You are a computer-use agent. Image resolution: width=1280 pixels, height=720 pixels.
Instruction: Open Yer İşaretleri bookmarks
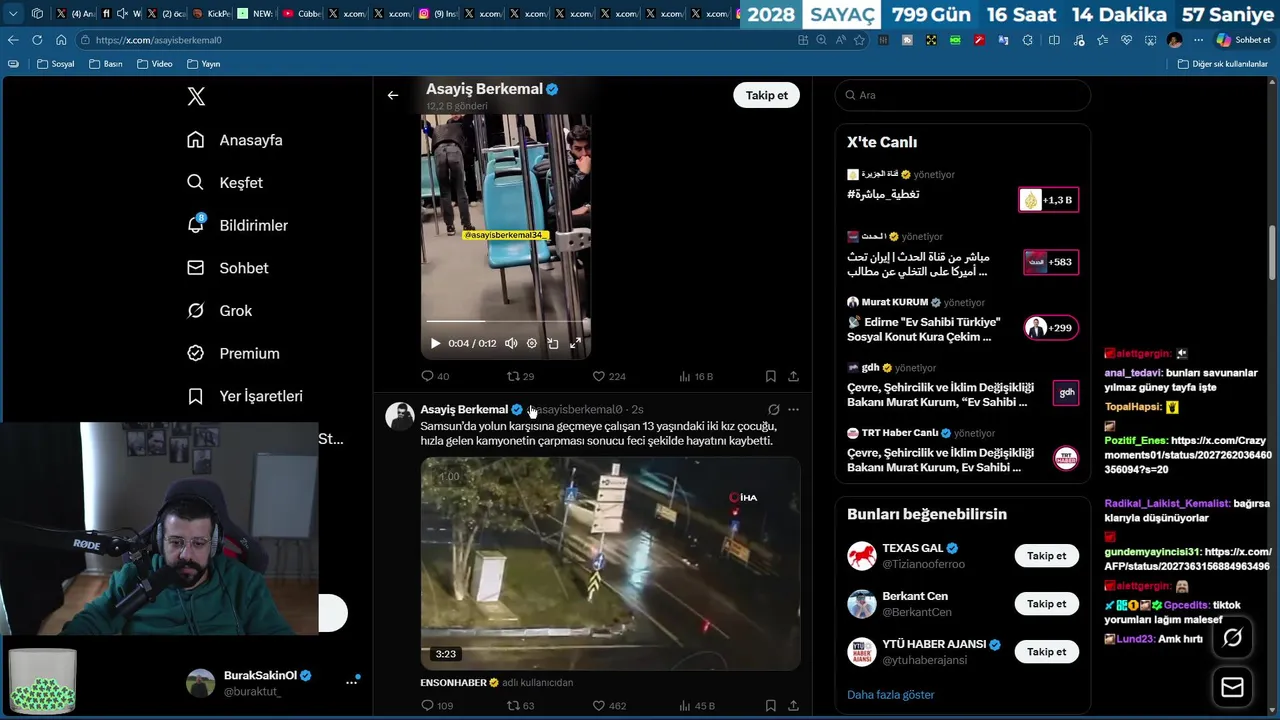(x=245, y=396)
